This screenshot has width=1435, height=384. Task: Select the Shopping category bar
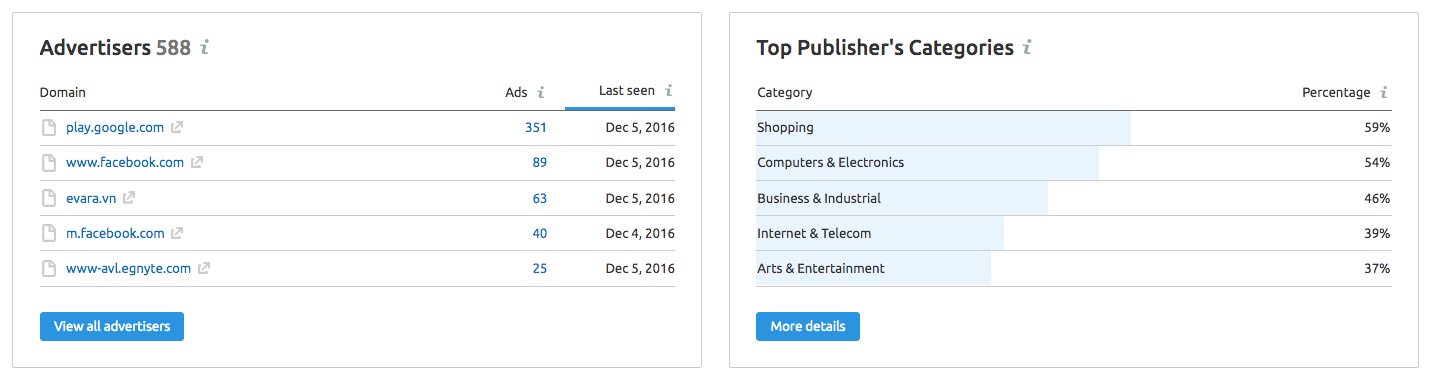[943, 128]
